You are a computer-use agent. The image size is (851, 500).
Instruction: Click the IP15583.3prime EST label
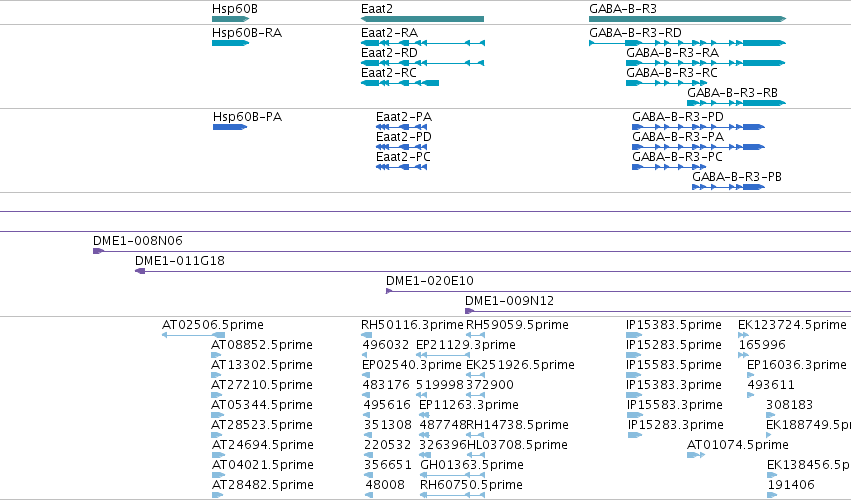point(675,405)
